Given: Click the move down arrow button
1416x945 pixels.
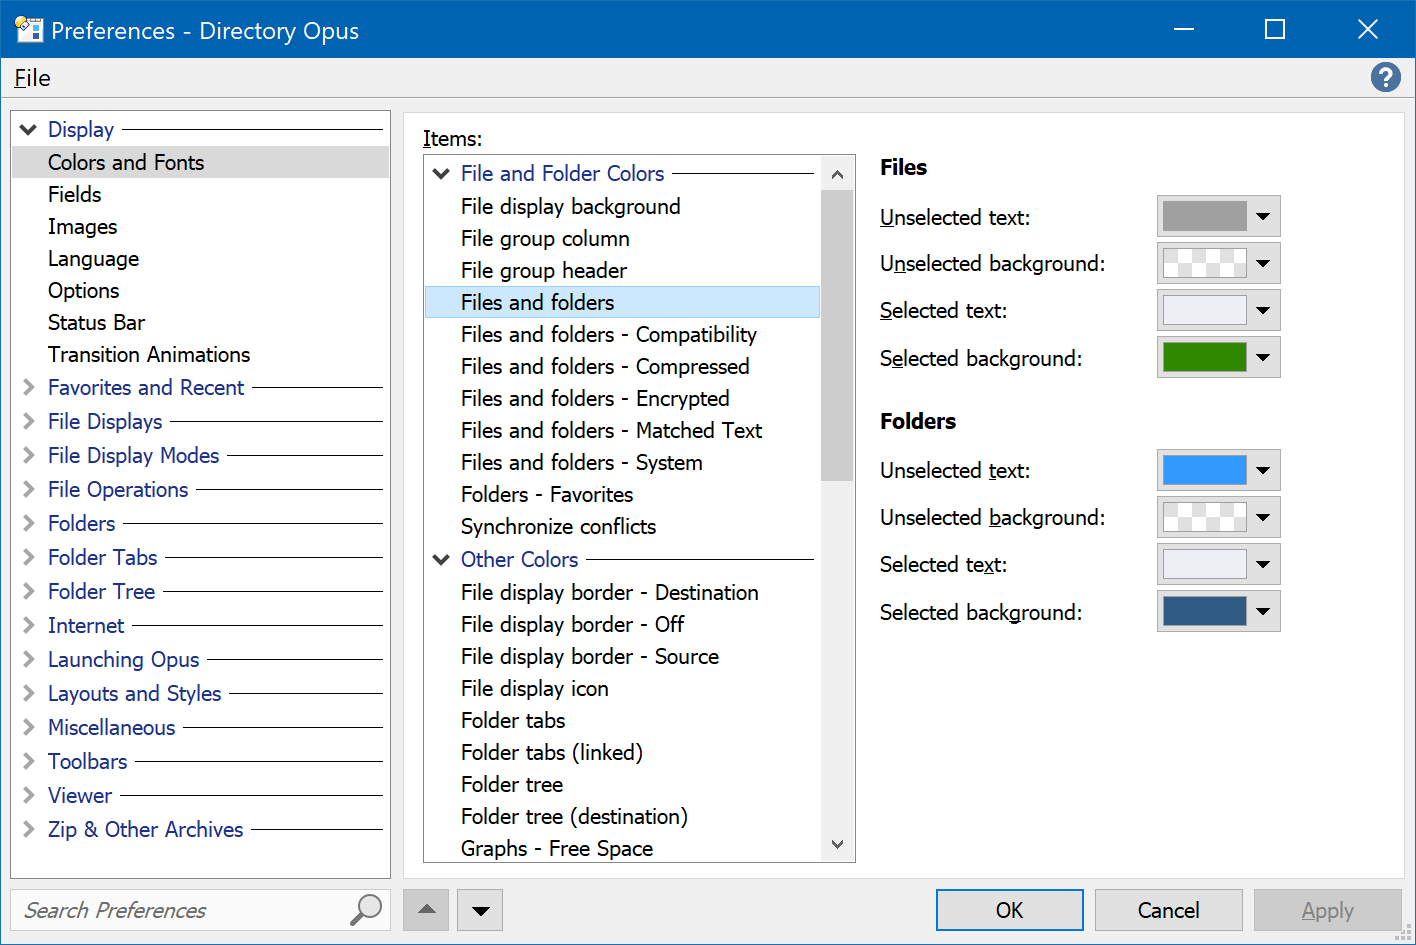Looking at the screenshot, I should [x=480, y=910].
